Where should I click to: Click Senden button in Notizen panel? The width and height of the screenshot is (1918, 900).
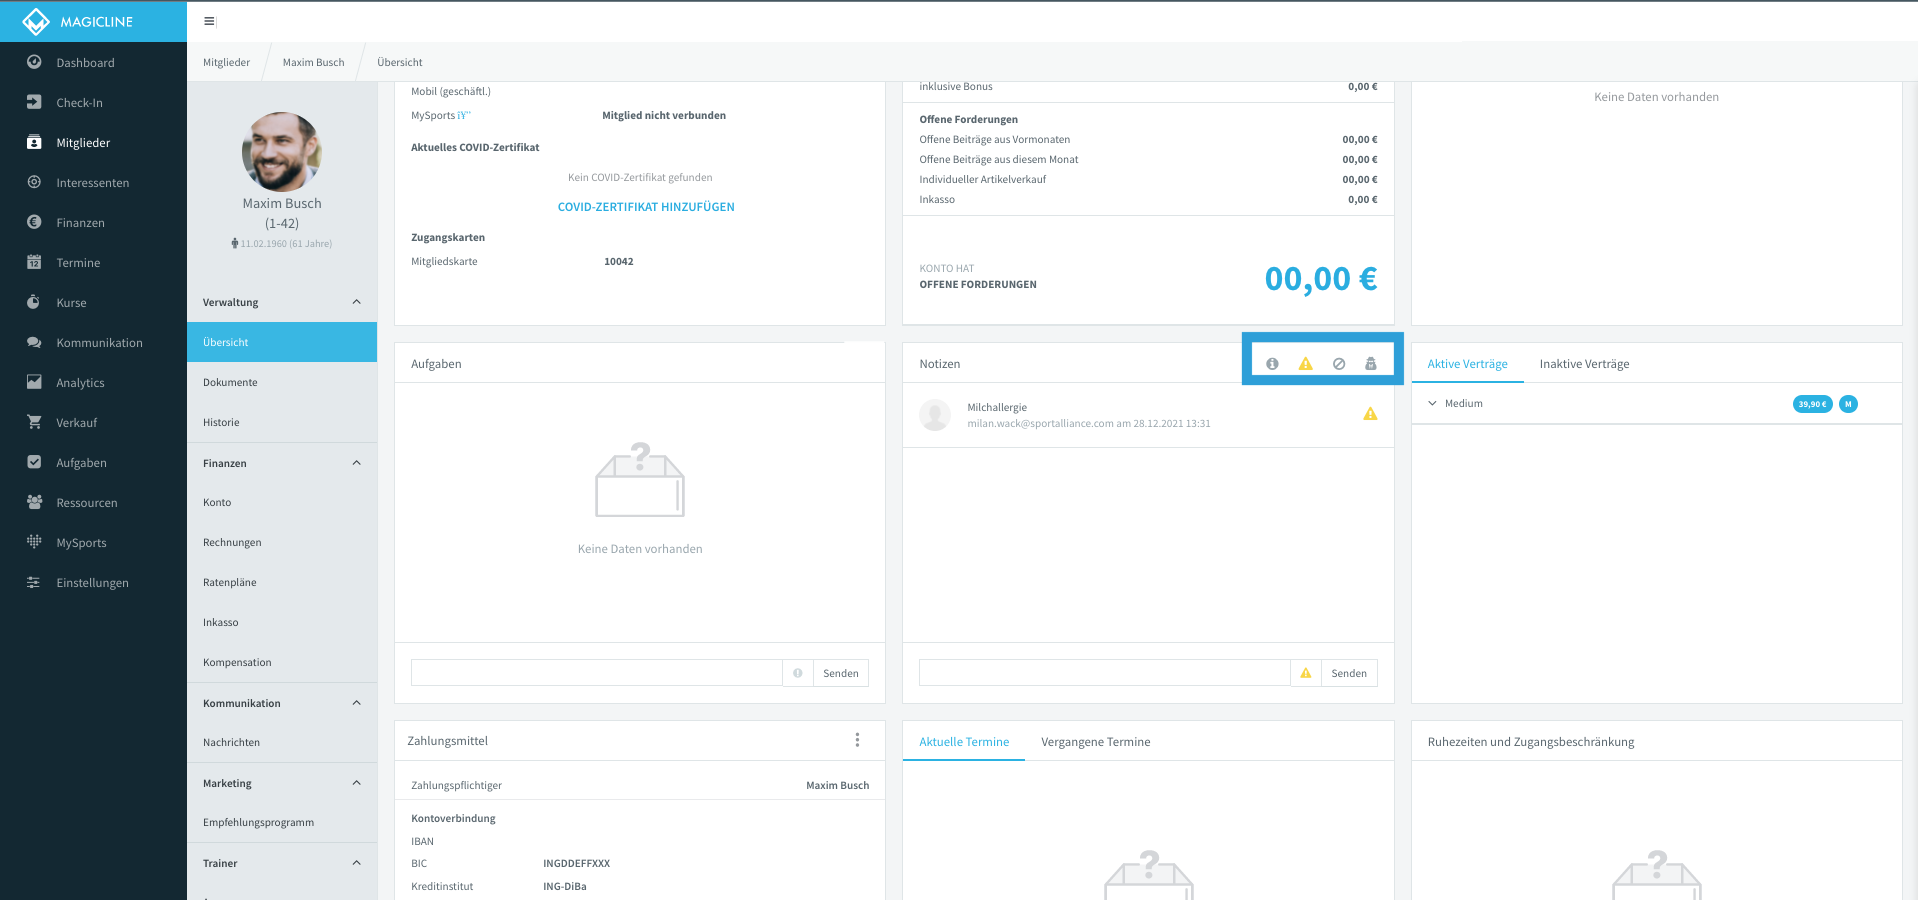tap(1349, 673)
